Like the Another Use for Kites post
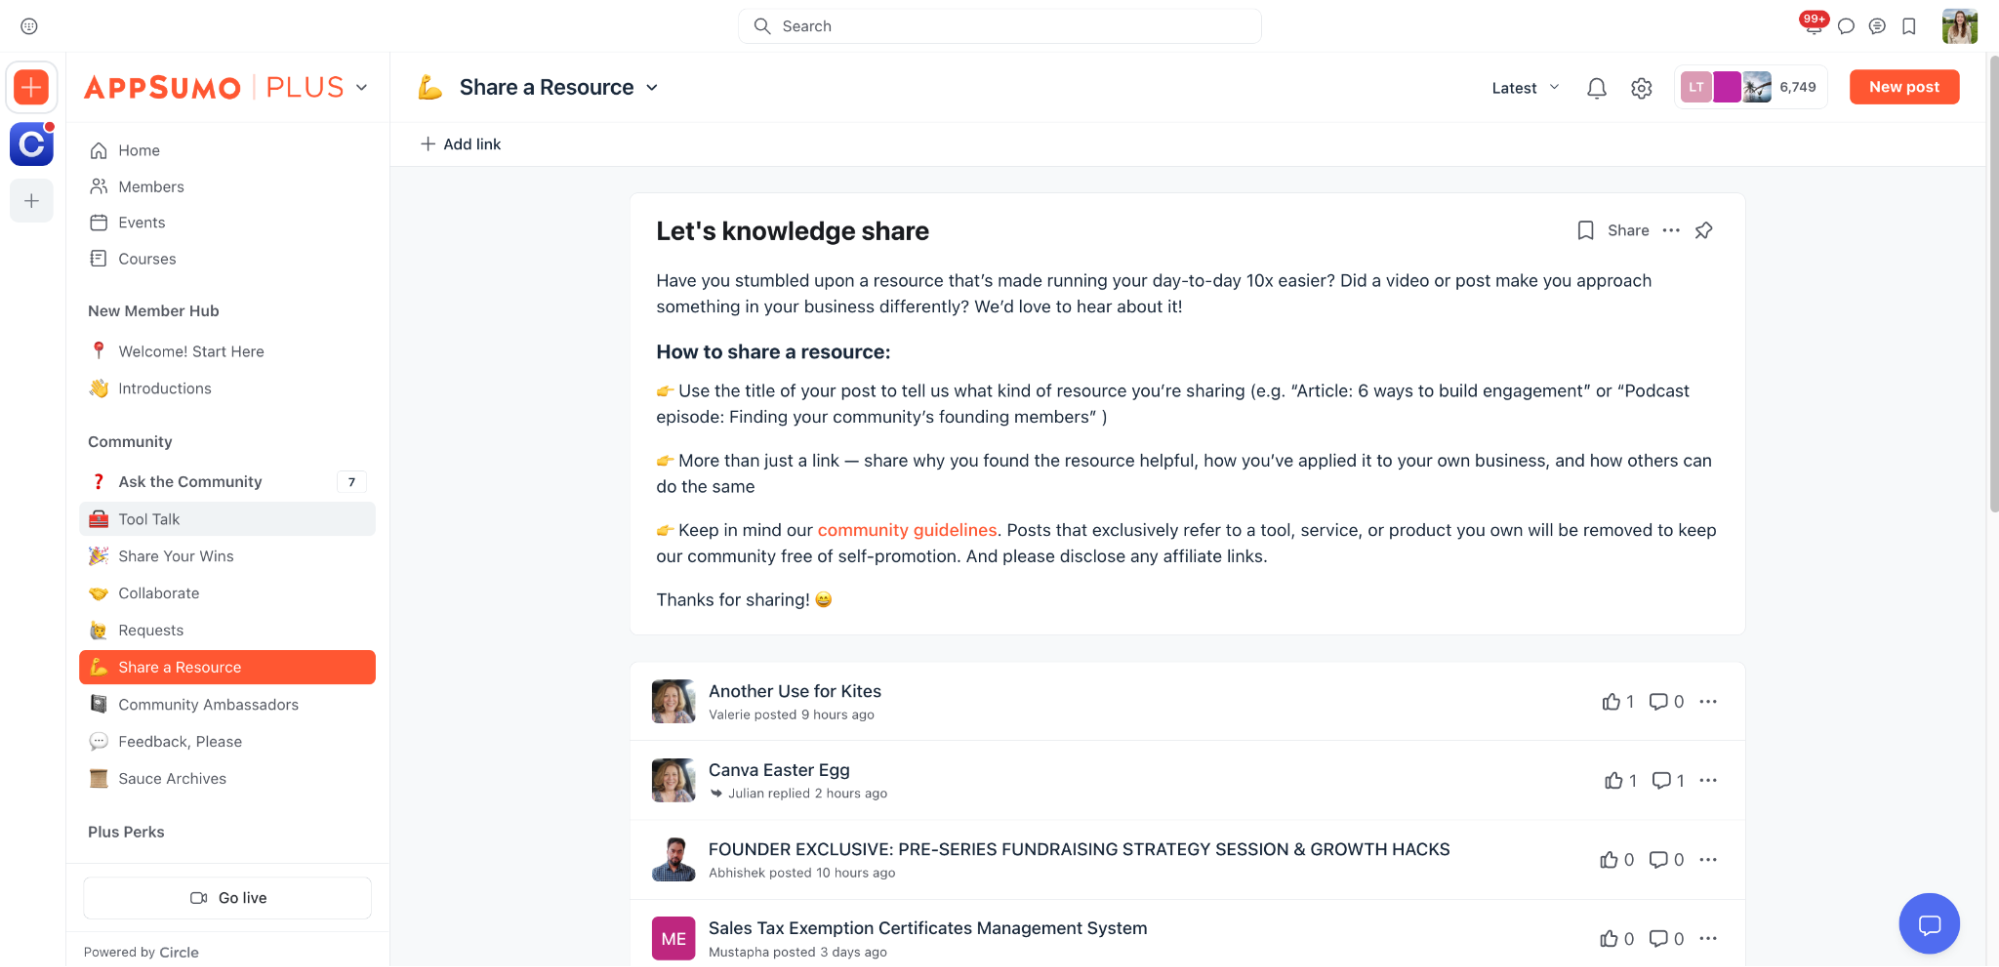The height and width of the screenshot is (967, 1999). coord(1610,702)
